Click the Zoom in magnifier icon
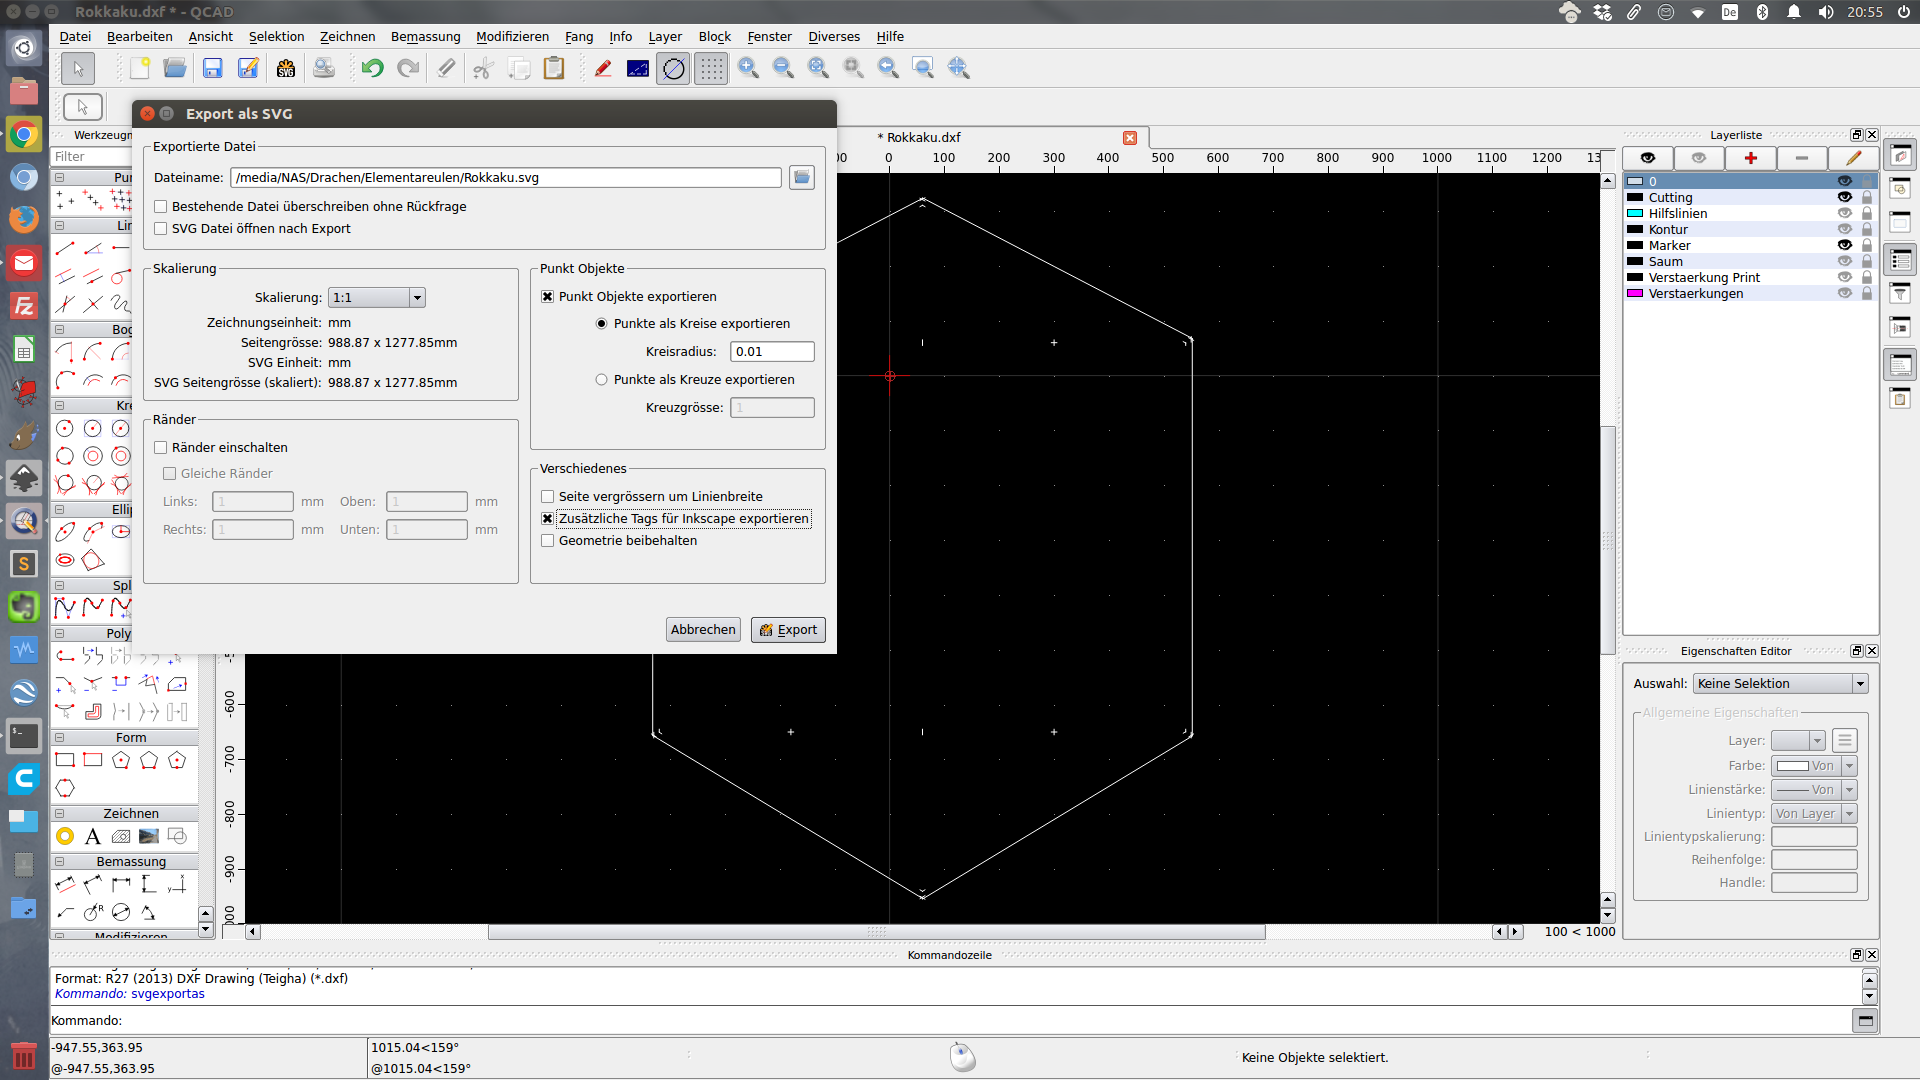This screenshot has height=1080, width=1920. tap(748, 68)
